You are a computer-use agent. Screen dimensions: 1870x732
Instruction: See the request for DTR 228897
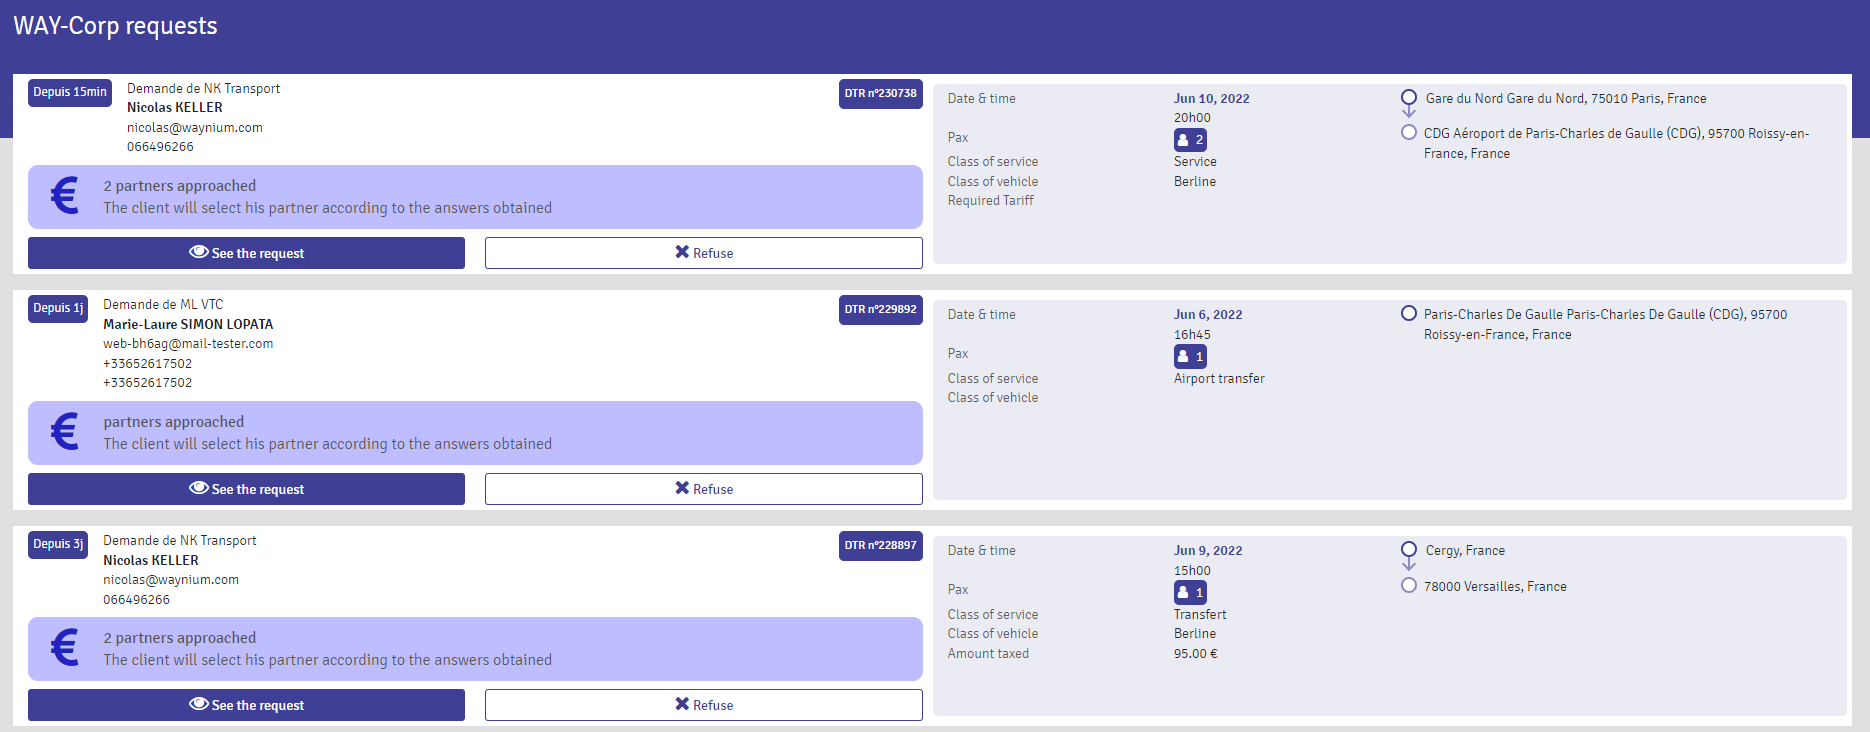point(246,705)
